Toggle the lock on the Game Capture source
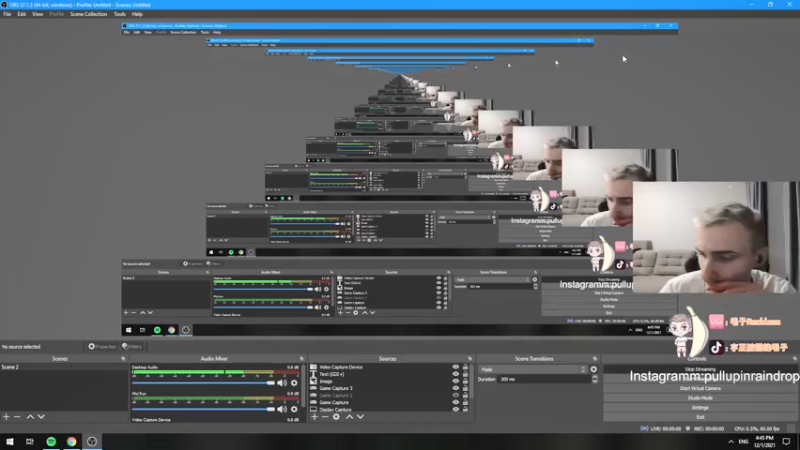This screenshot has height=450, width=800. pyautogui.click(x=465, y=403)
